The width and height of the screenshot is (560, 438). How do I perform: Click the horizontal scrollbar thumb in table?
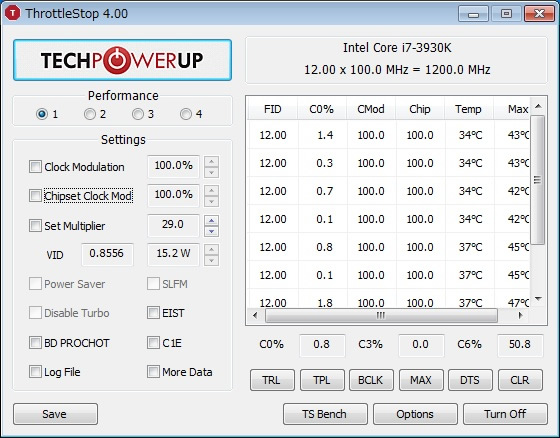381,315
